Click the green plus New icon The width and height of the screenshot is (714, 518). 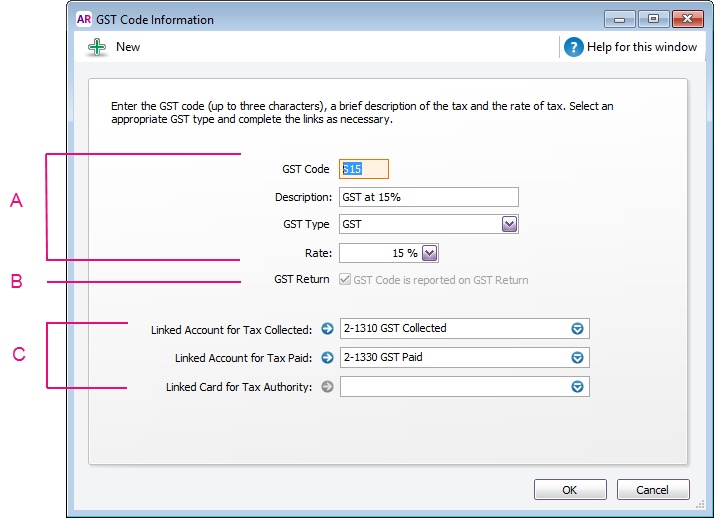(x=97, y=47)
